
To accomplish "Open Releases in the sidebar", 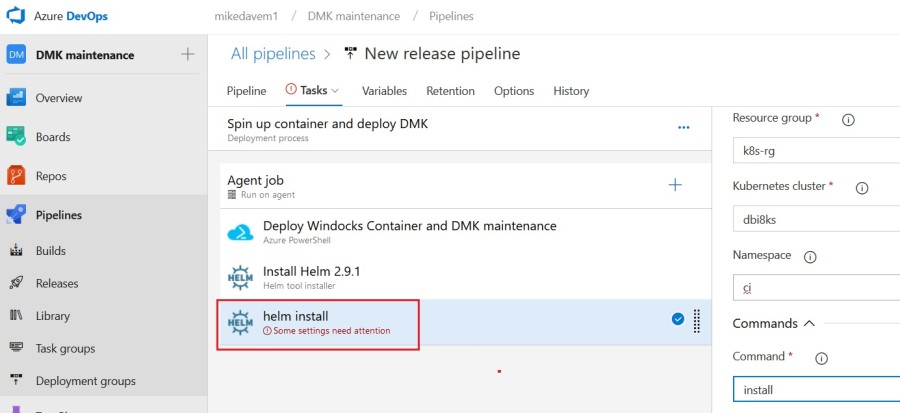I will click(56, 283).
